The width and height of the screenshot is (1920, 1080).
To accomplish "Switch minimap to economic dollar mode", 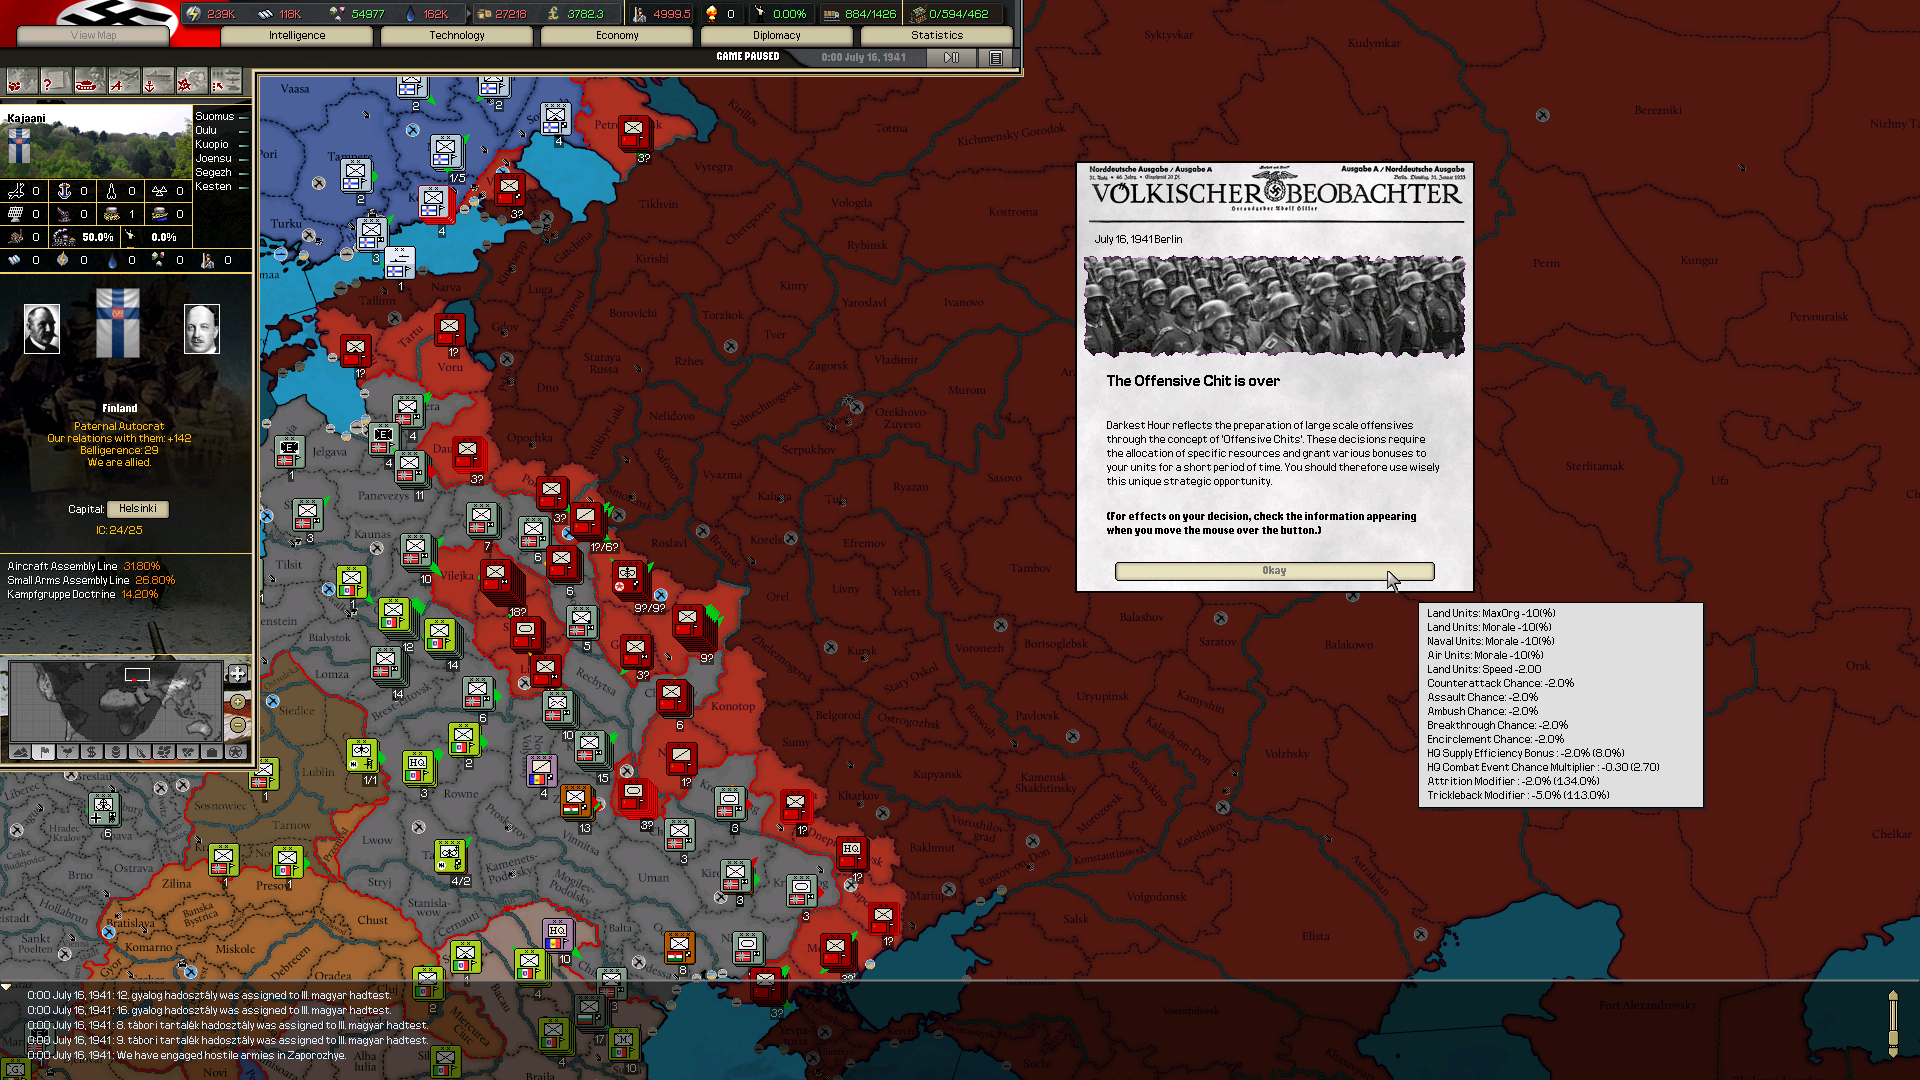I will coord(91,752).
